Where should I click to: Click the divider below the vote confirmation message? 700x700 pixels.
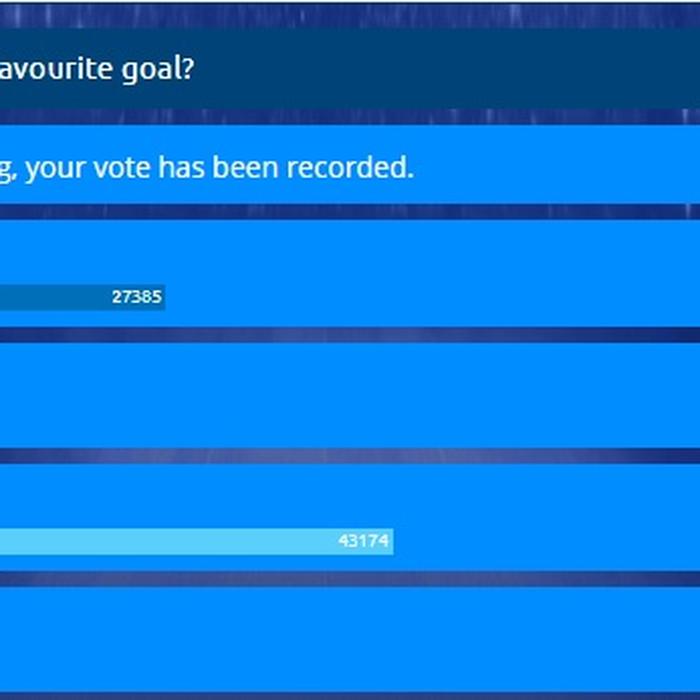click(350, 211)
